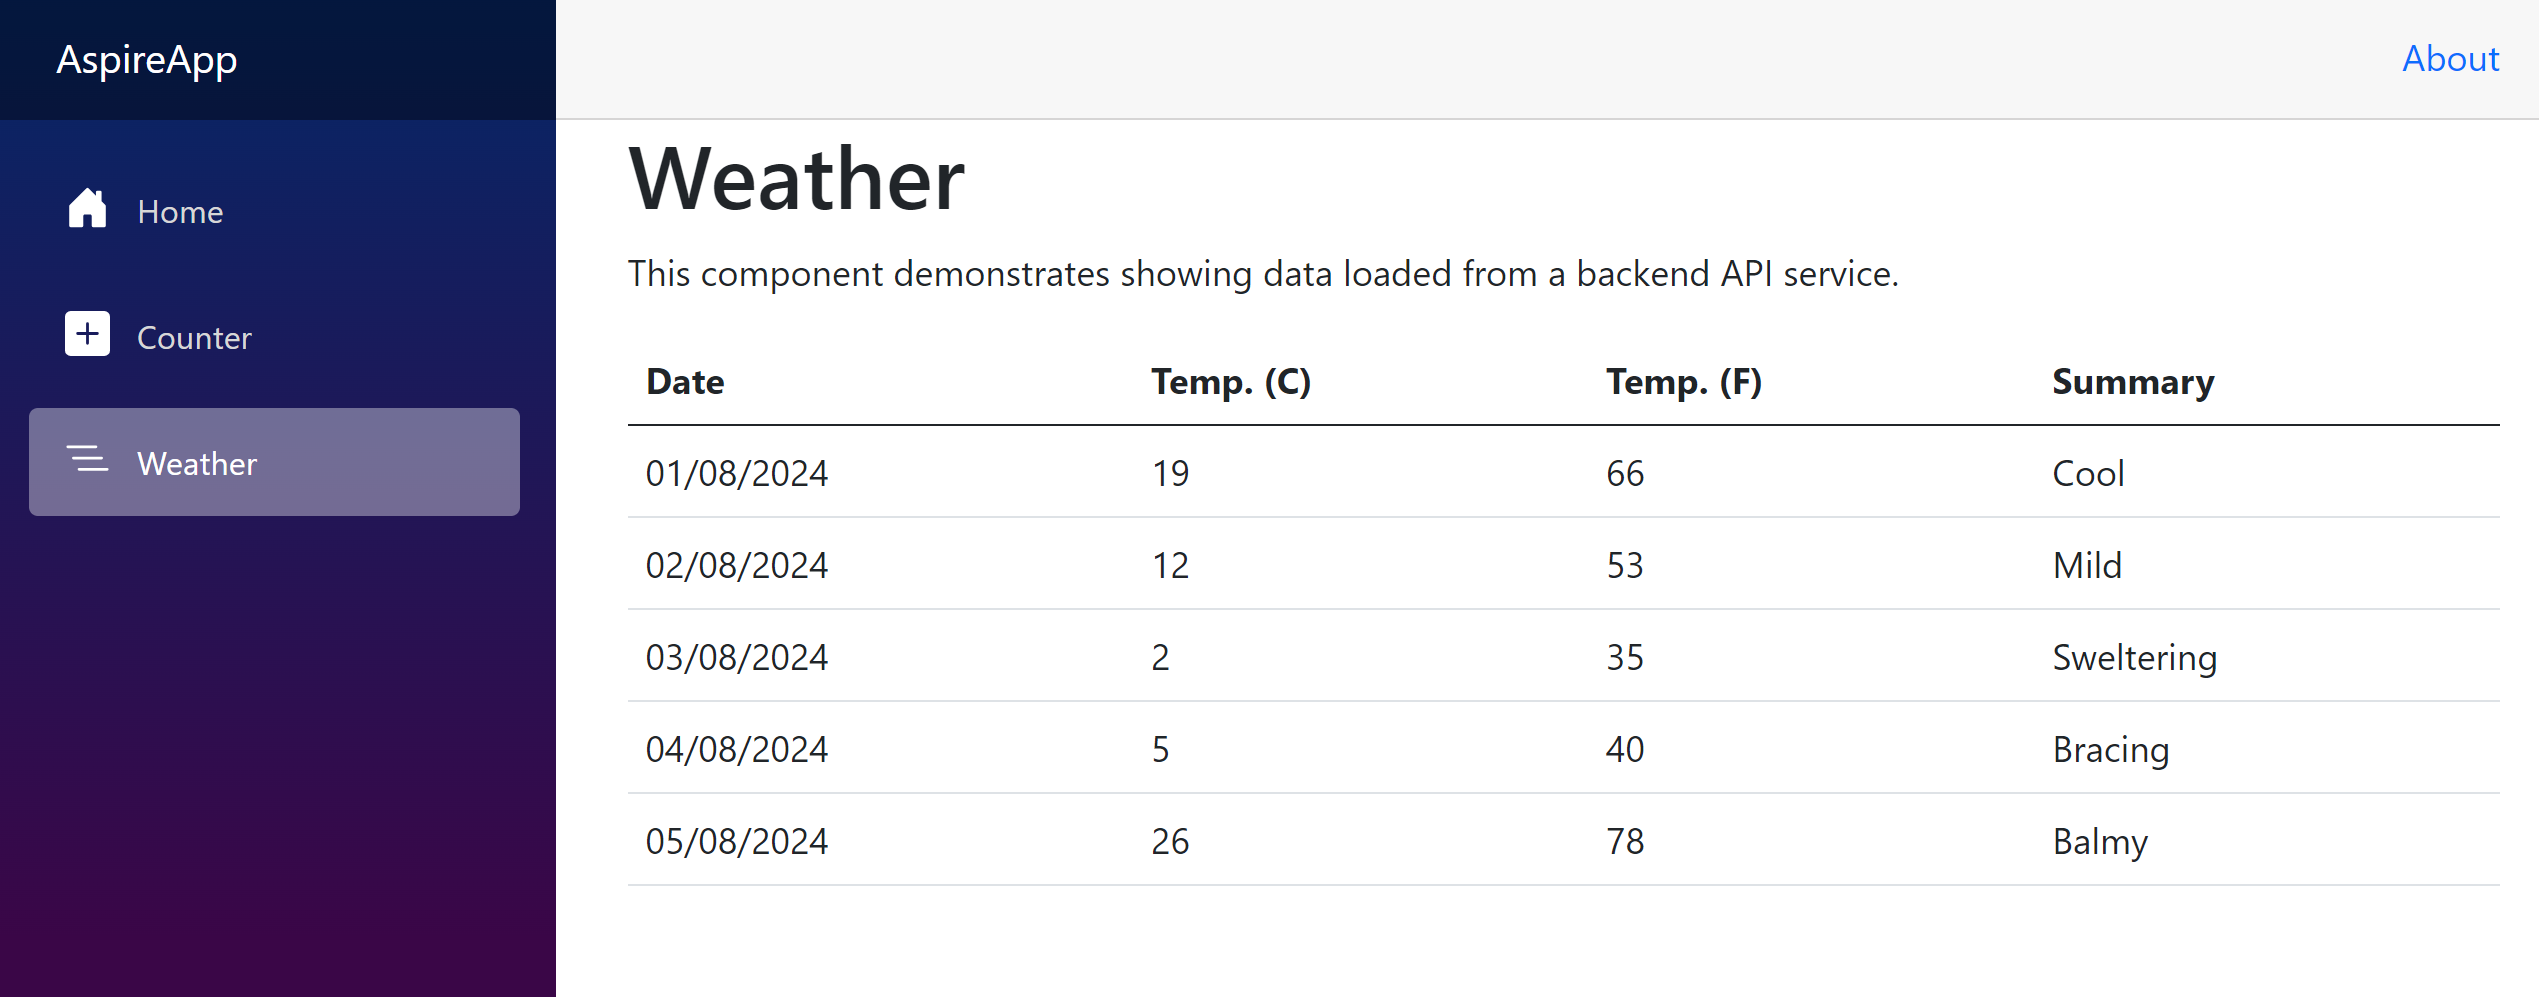
Task: Click the Home house icon
Action: coord(87,209)
